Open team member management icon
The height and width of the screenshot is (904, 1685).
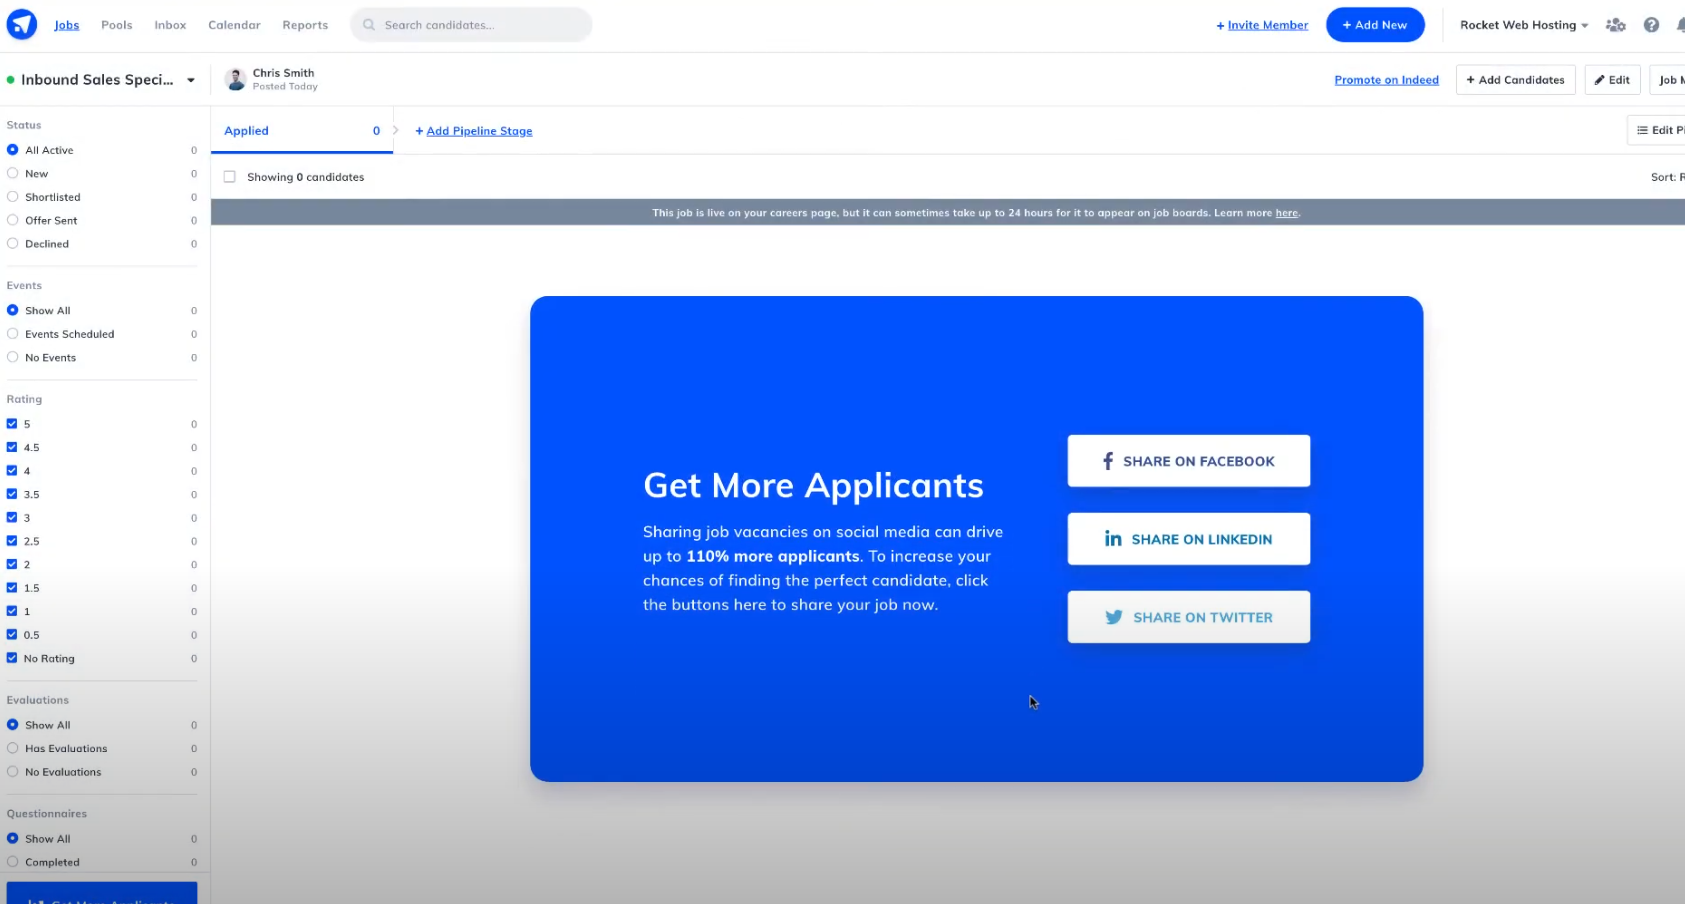tap(1616, 24)
